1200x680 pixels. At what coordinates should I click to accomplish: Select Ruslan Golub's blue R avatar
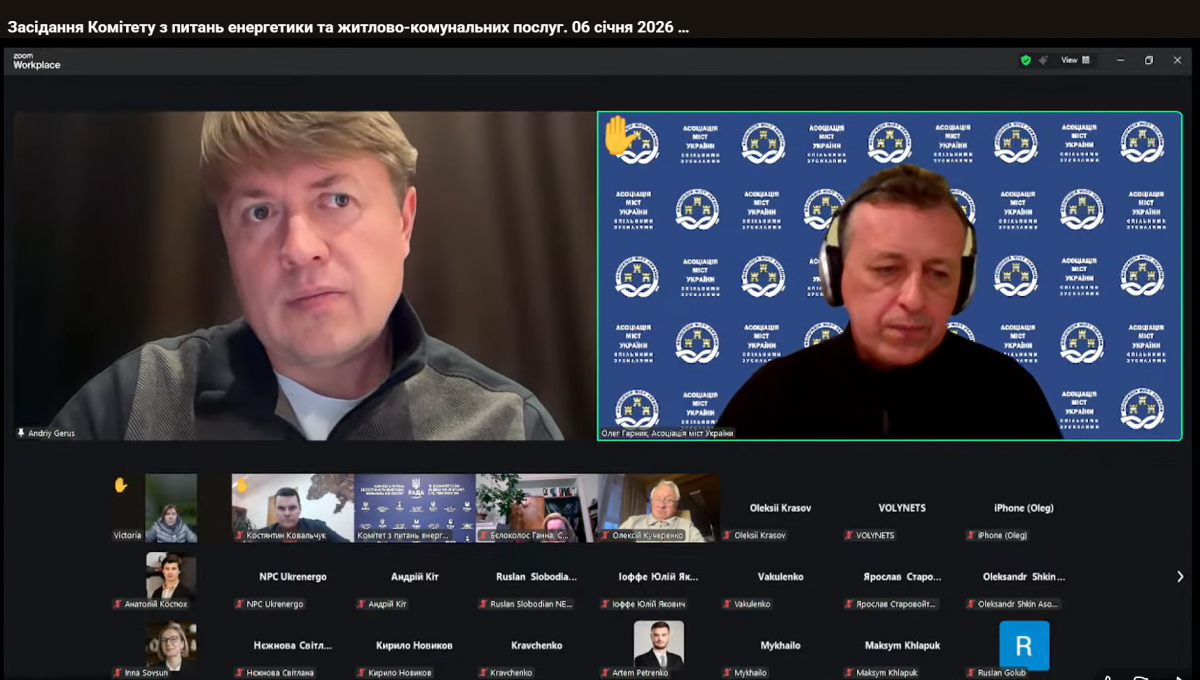(1024, 645)
